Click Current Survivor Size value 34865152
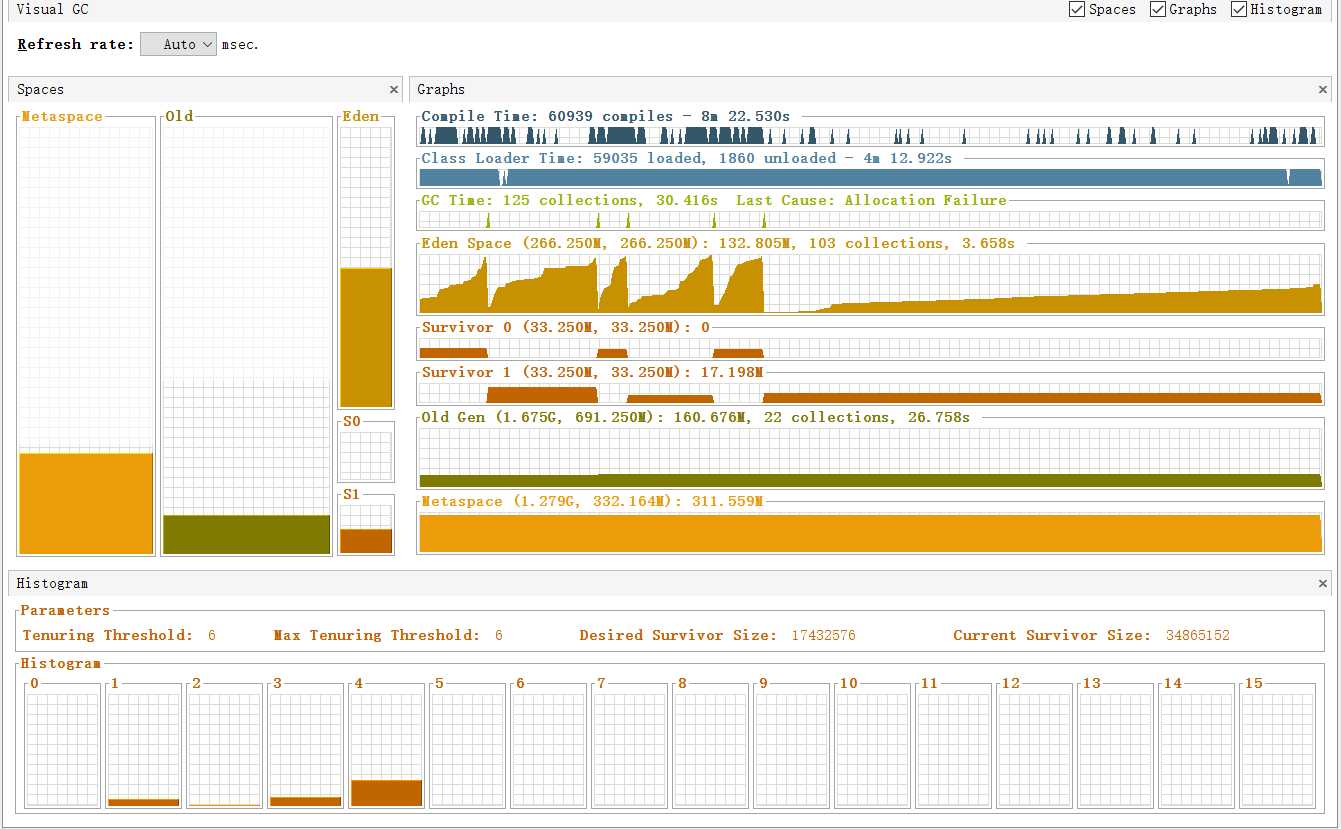This screenshot has width=1341, height=829. (1198, 635)
